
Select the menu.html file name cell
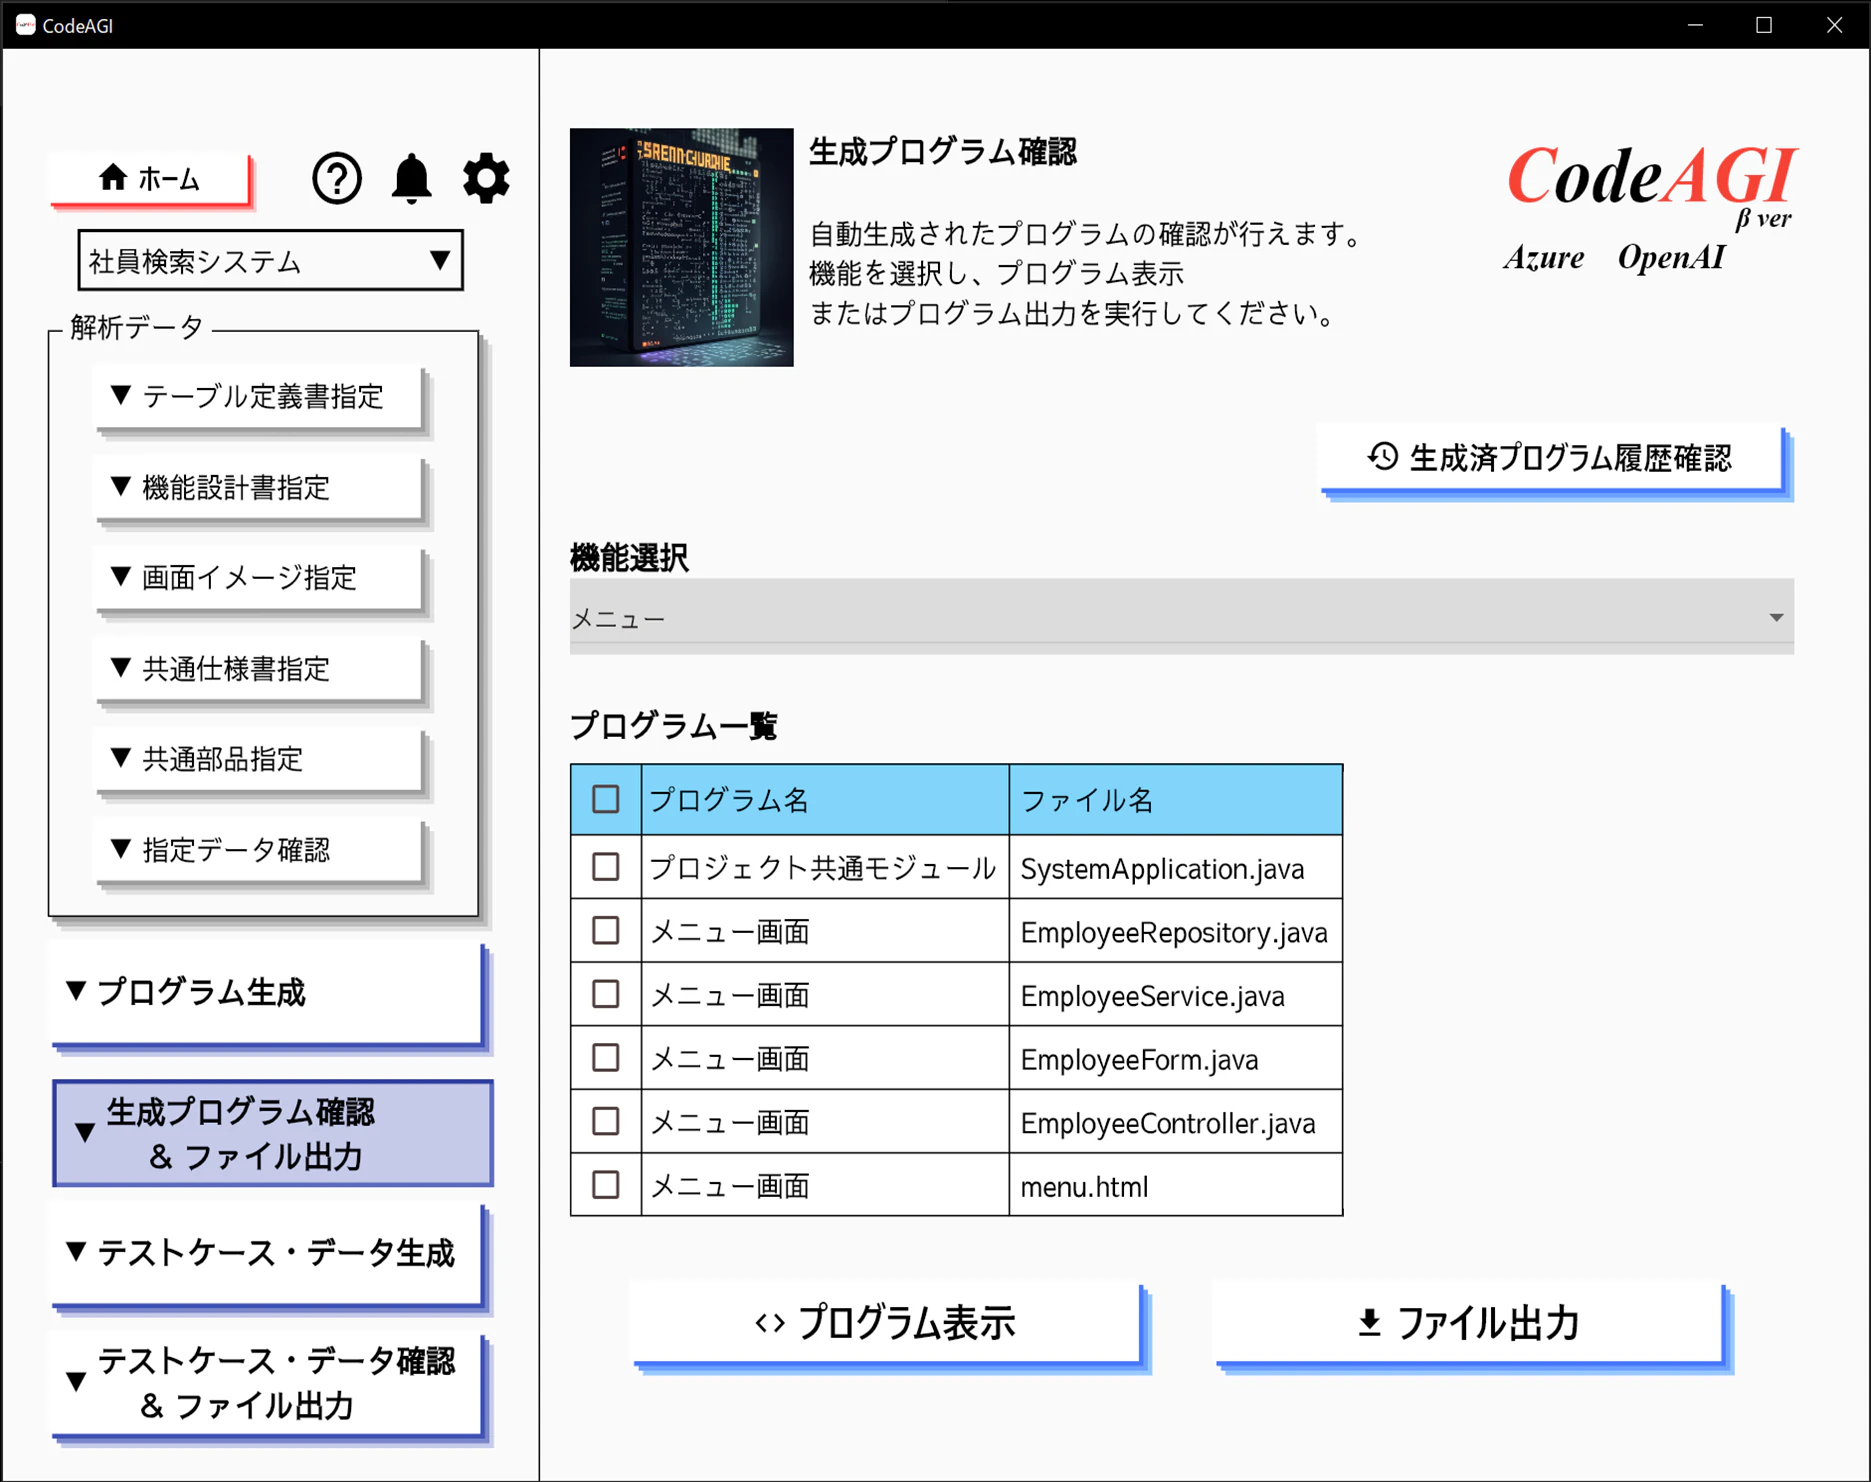pyautogui.click(x=1176, y=1186)
